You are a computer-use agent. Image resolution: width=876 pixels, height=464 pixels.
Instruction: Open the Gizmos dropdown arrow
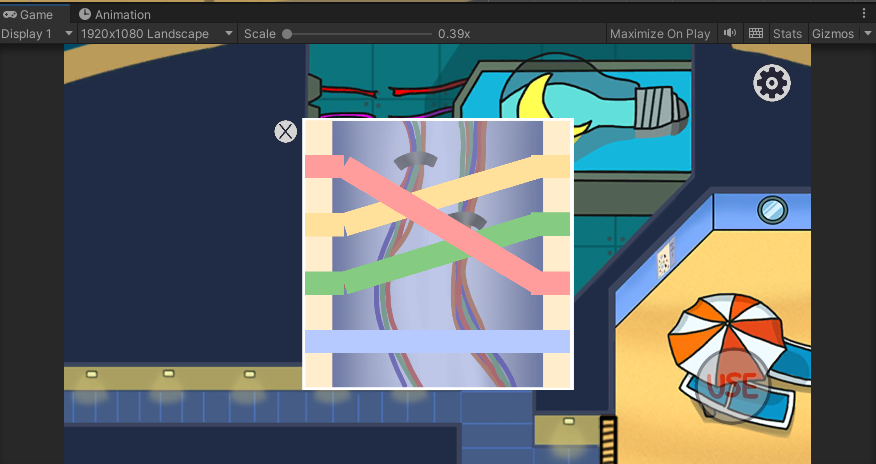coord(867,34)
